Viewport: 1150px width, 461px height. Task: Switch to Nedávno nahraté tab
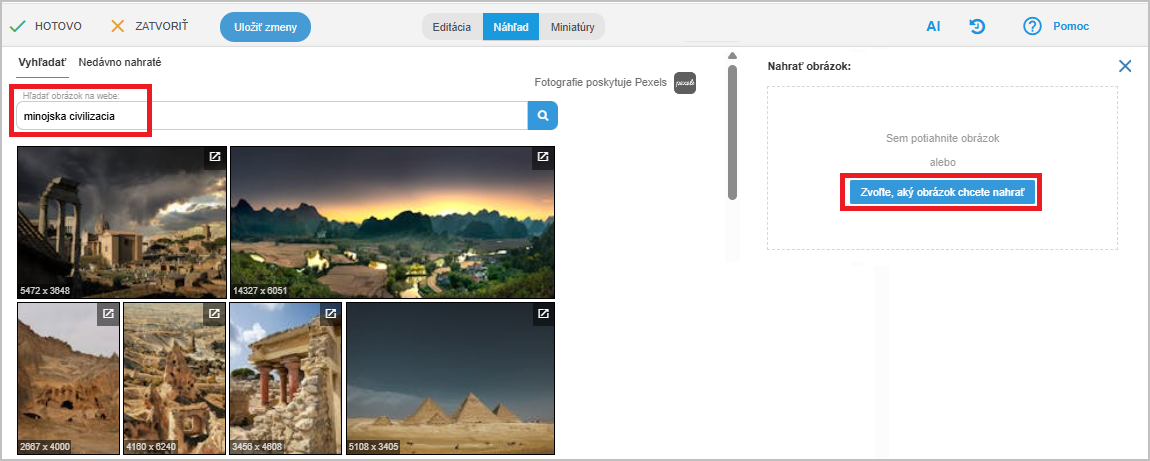point(120,62)
